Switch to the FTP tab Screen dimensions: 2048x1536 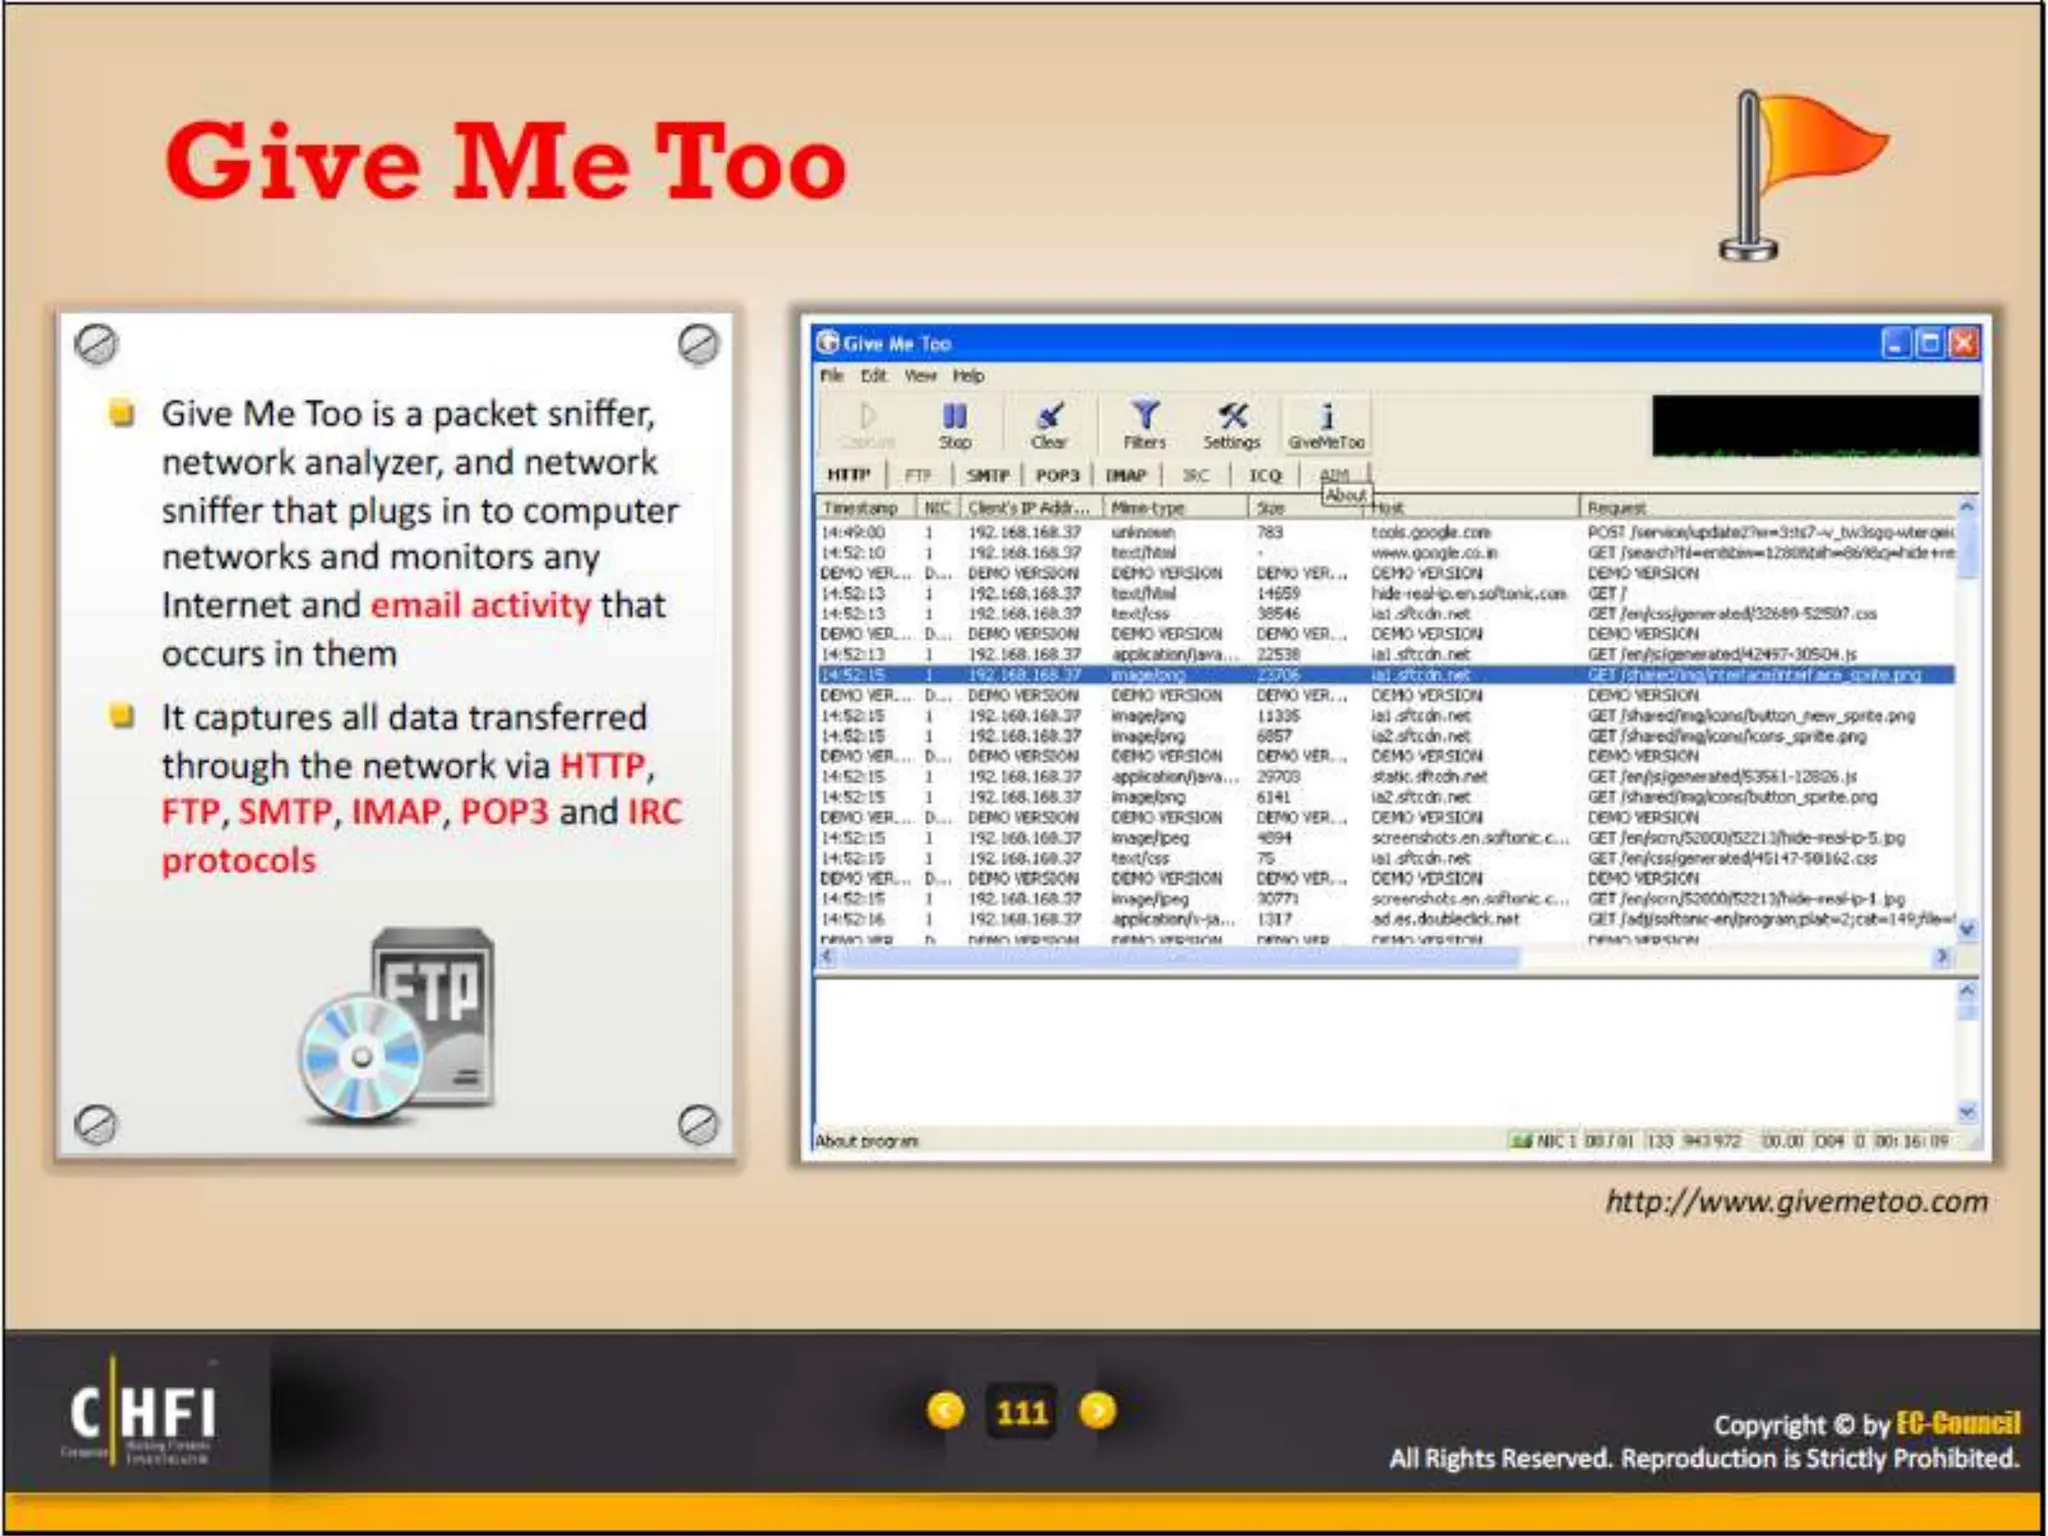[918, 475]
